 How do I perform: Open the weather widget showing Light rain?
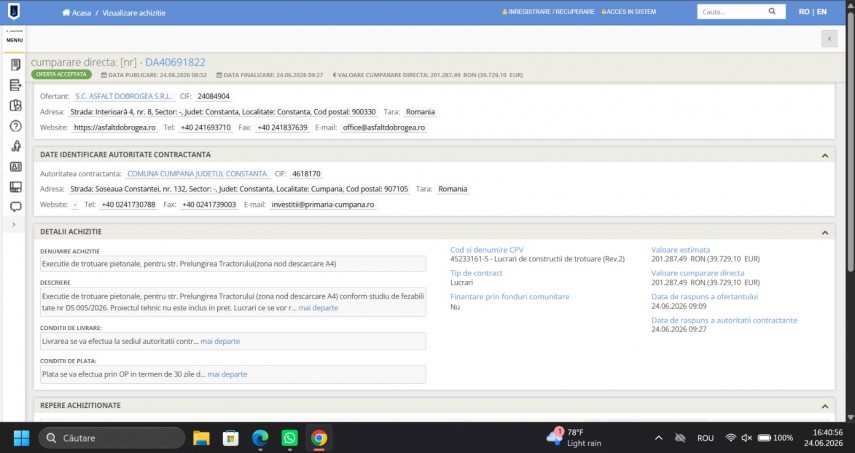[574, 438]
